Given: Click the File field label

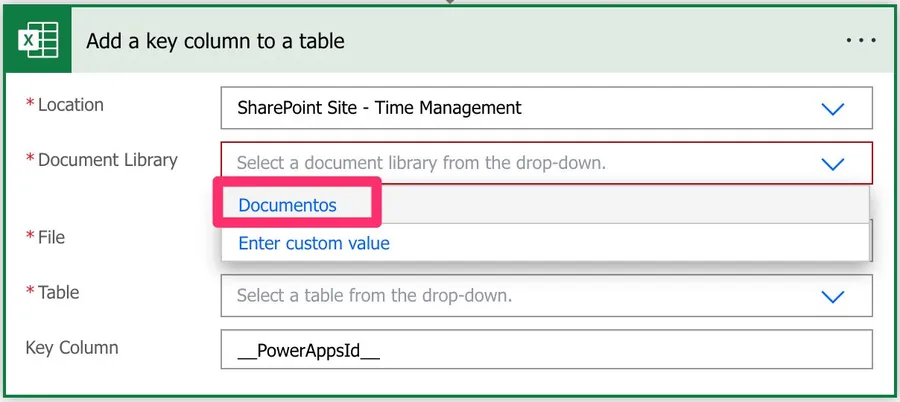Looking at the screenshot, I should point(51,238).
